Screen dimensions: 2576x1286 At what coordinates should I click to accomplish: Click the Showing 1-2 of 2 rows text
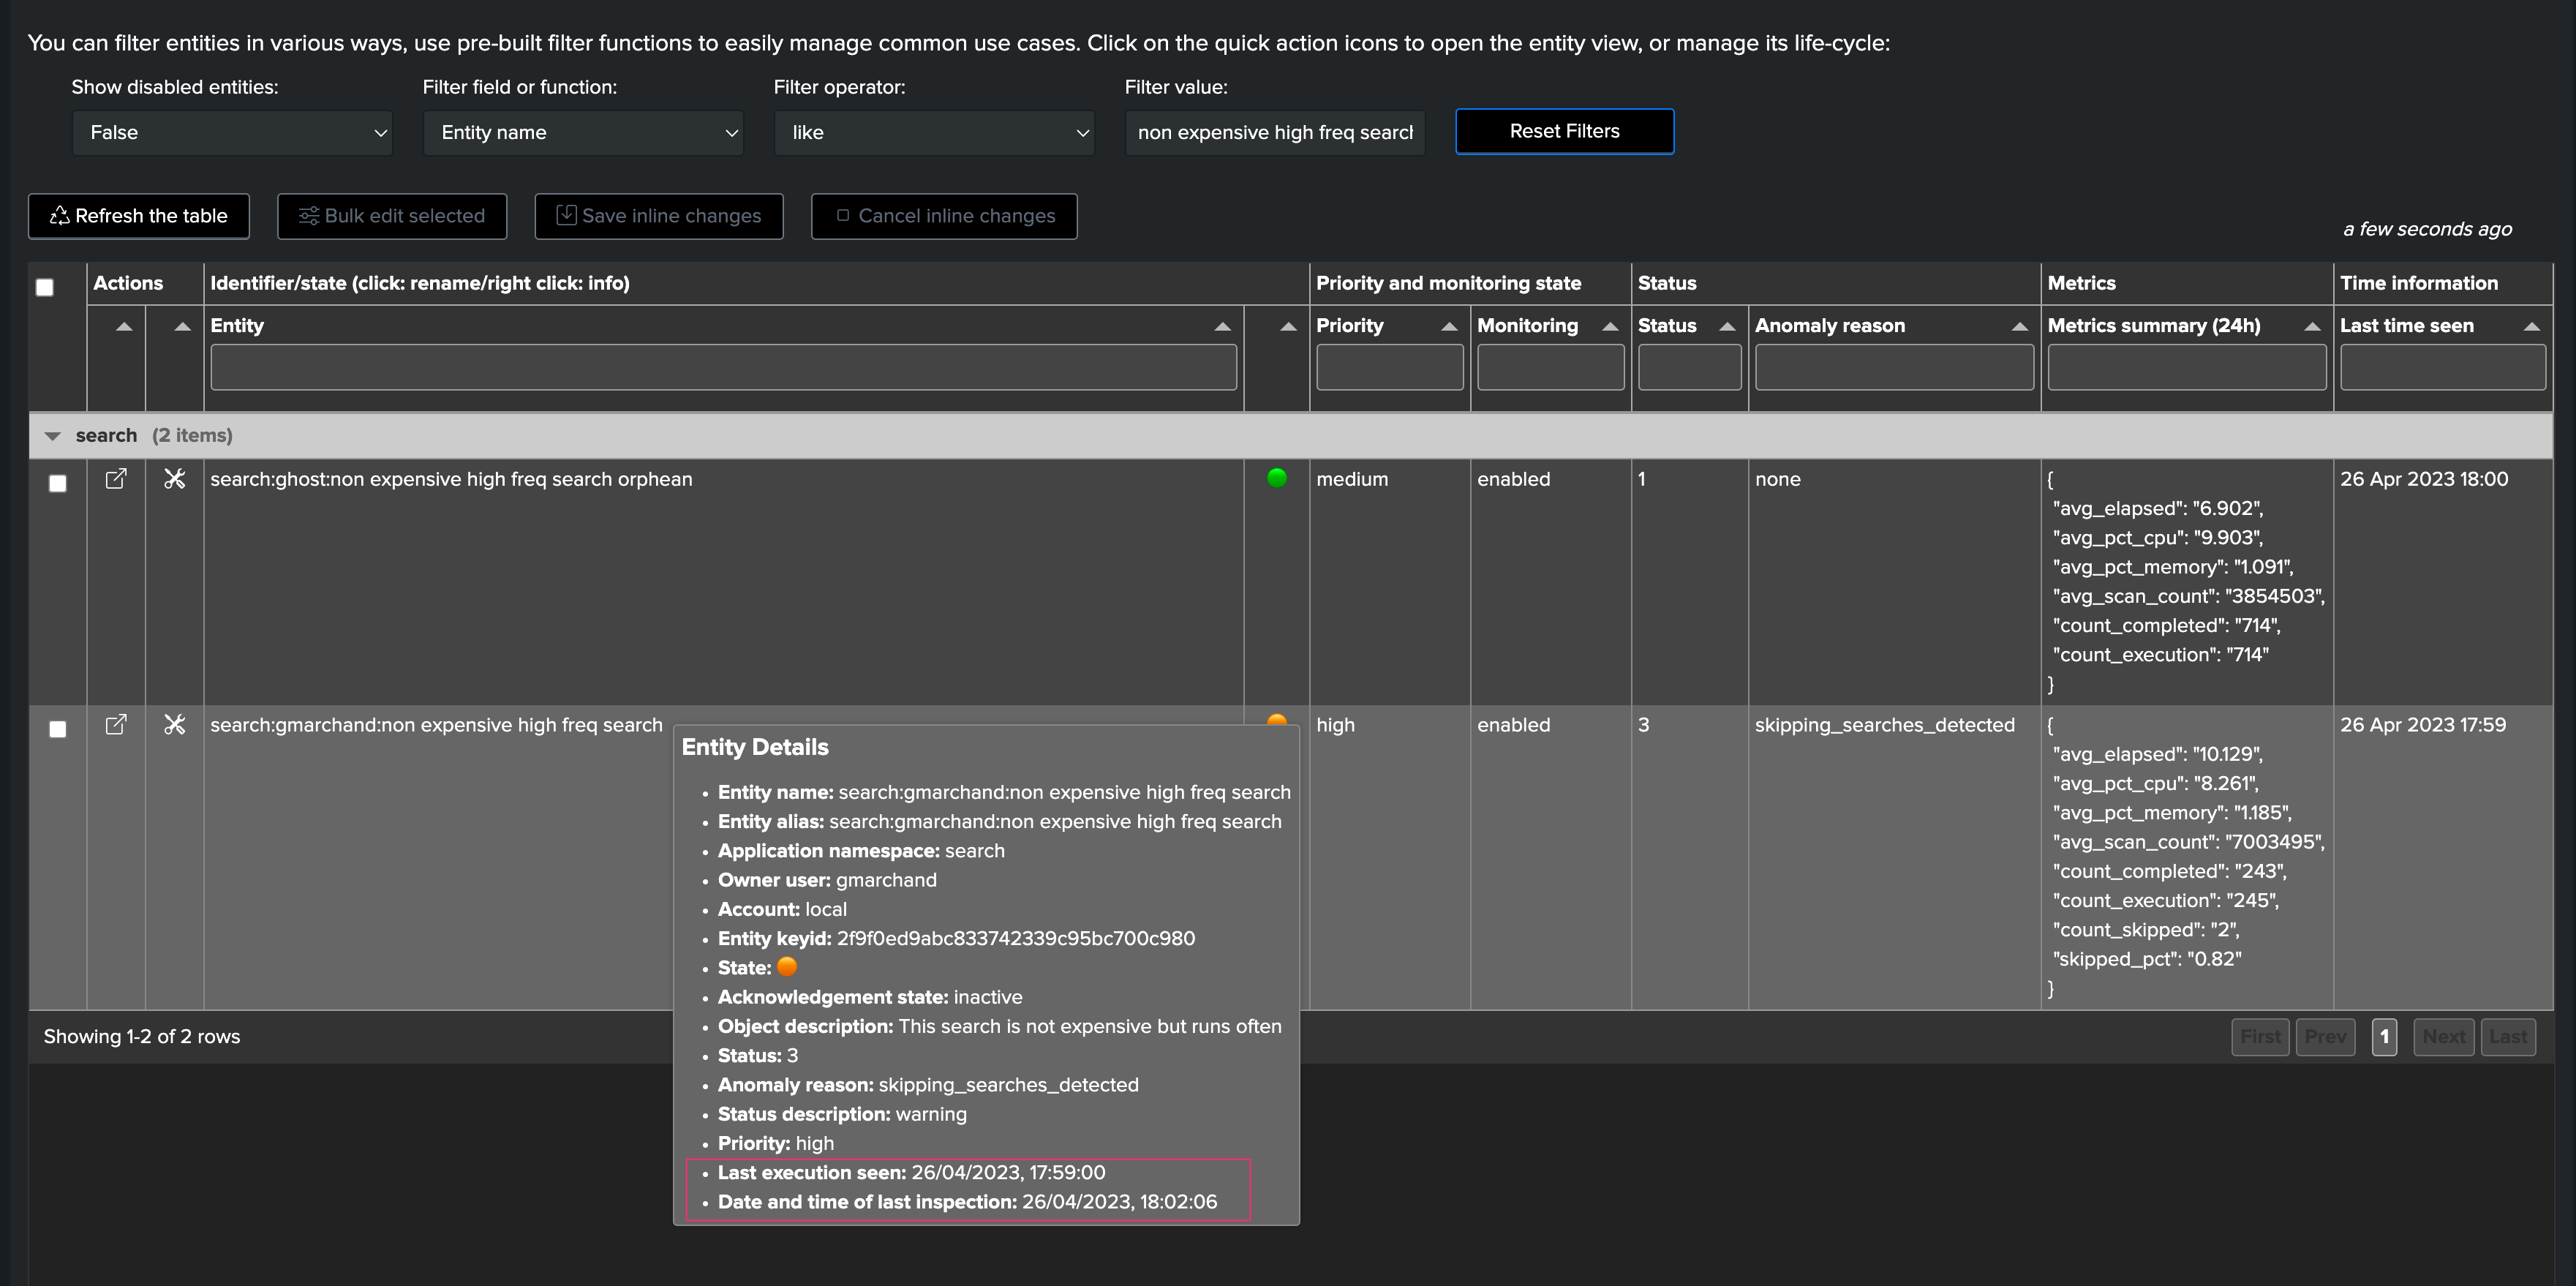[142, 1037]
